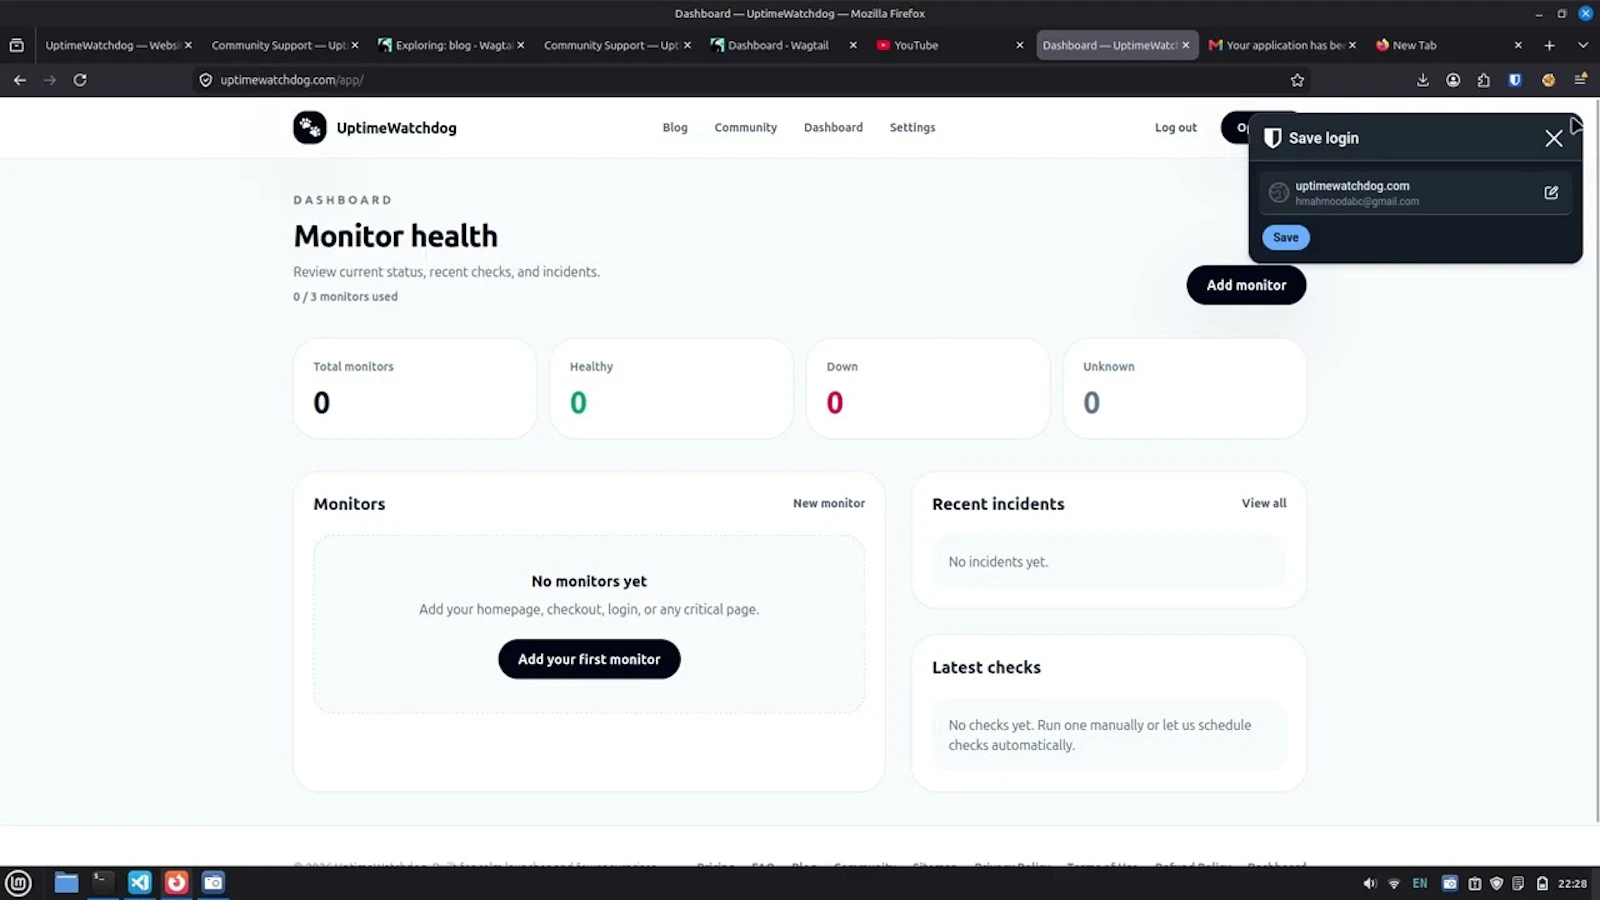Open the Firefox downloads panel
Image resolution: width=1600 pixels, height=900 pixels.
pyautogui.click(x=1422, y=80)
